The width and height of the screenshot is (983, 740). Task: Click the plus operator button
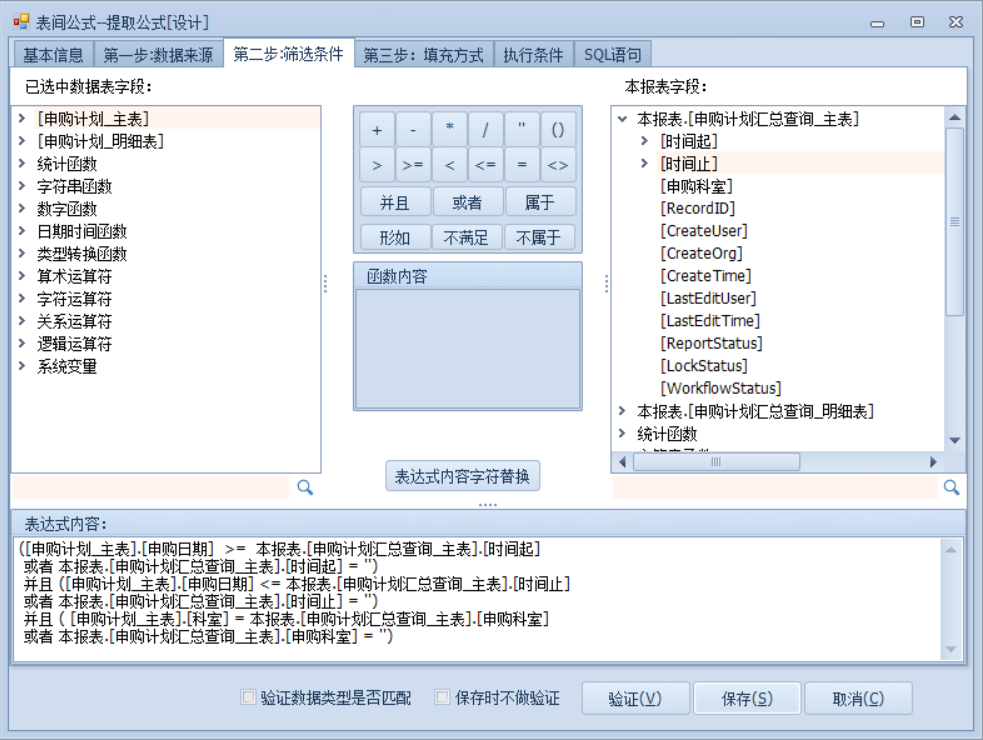(x=377, y=130)
